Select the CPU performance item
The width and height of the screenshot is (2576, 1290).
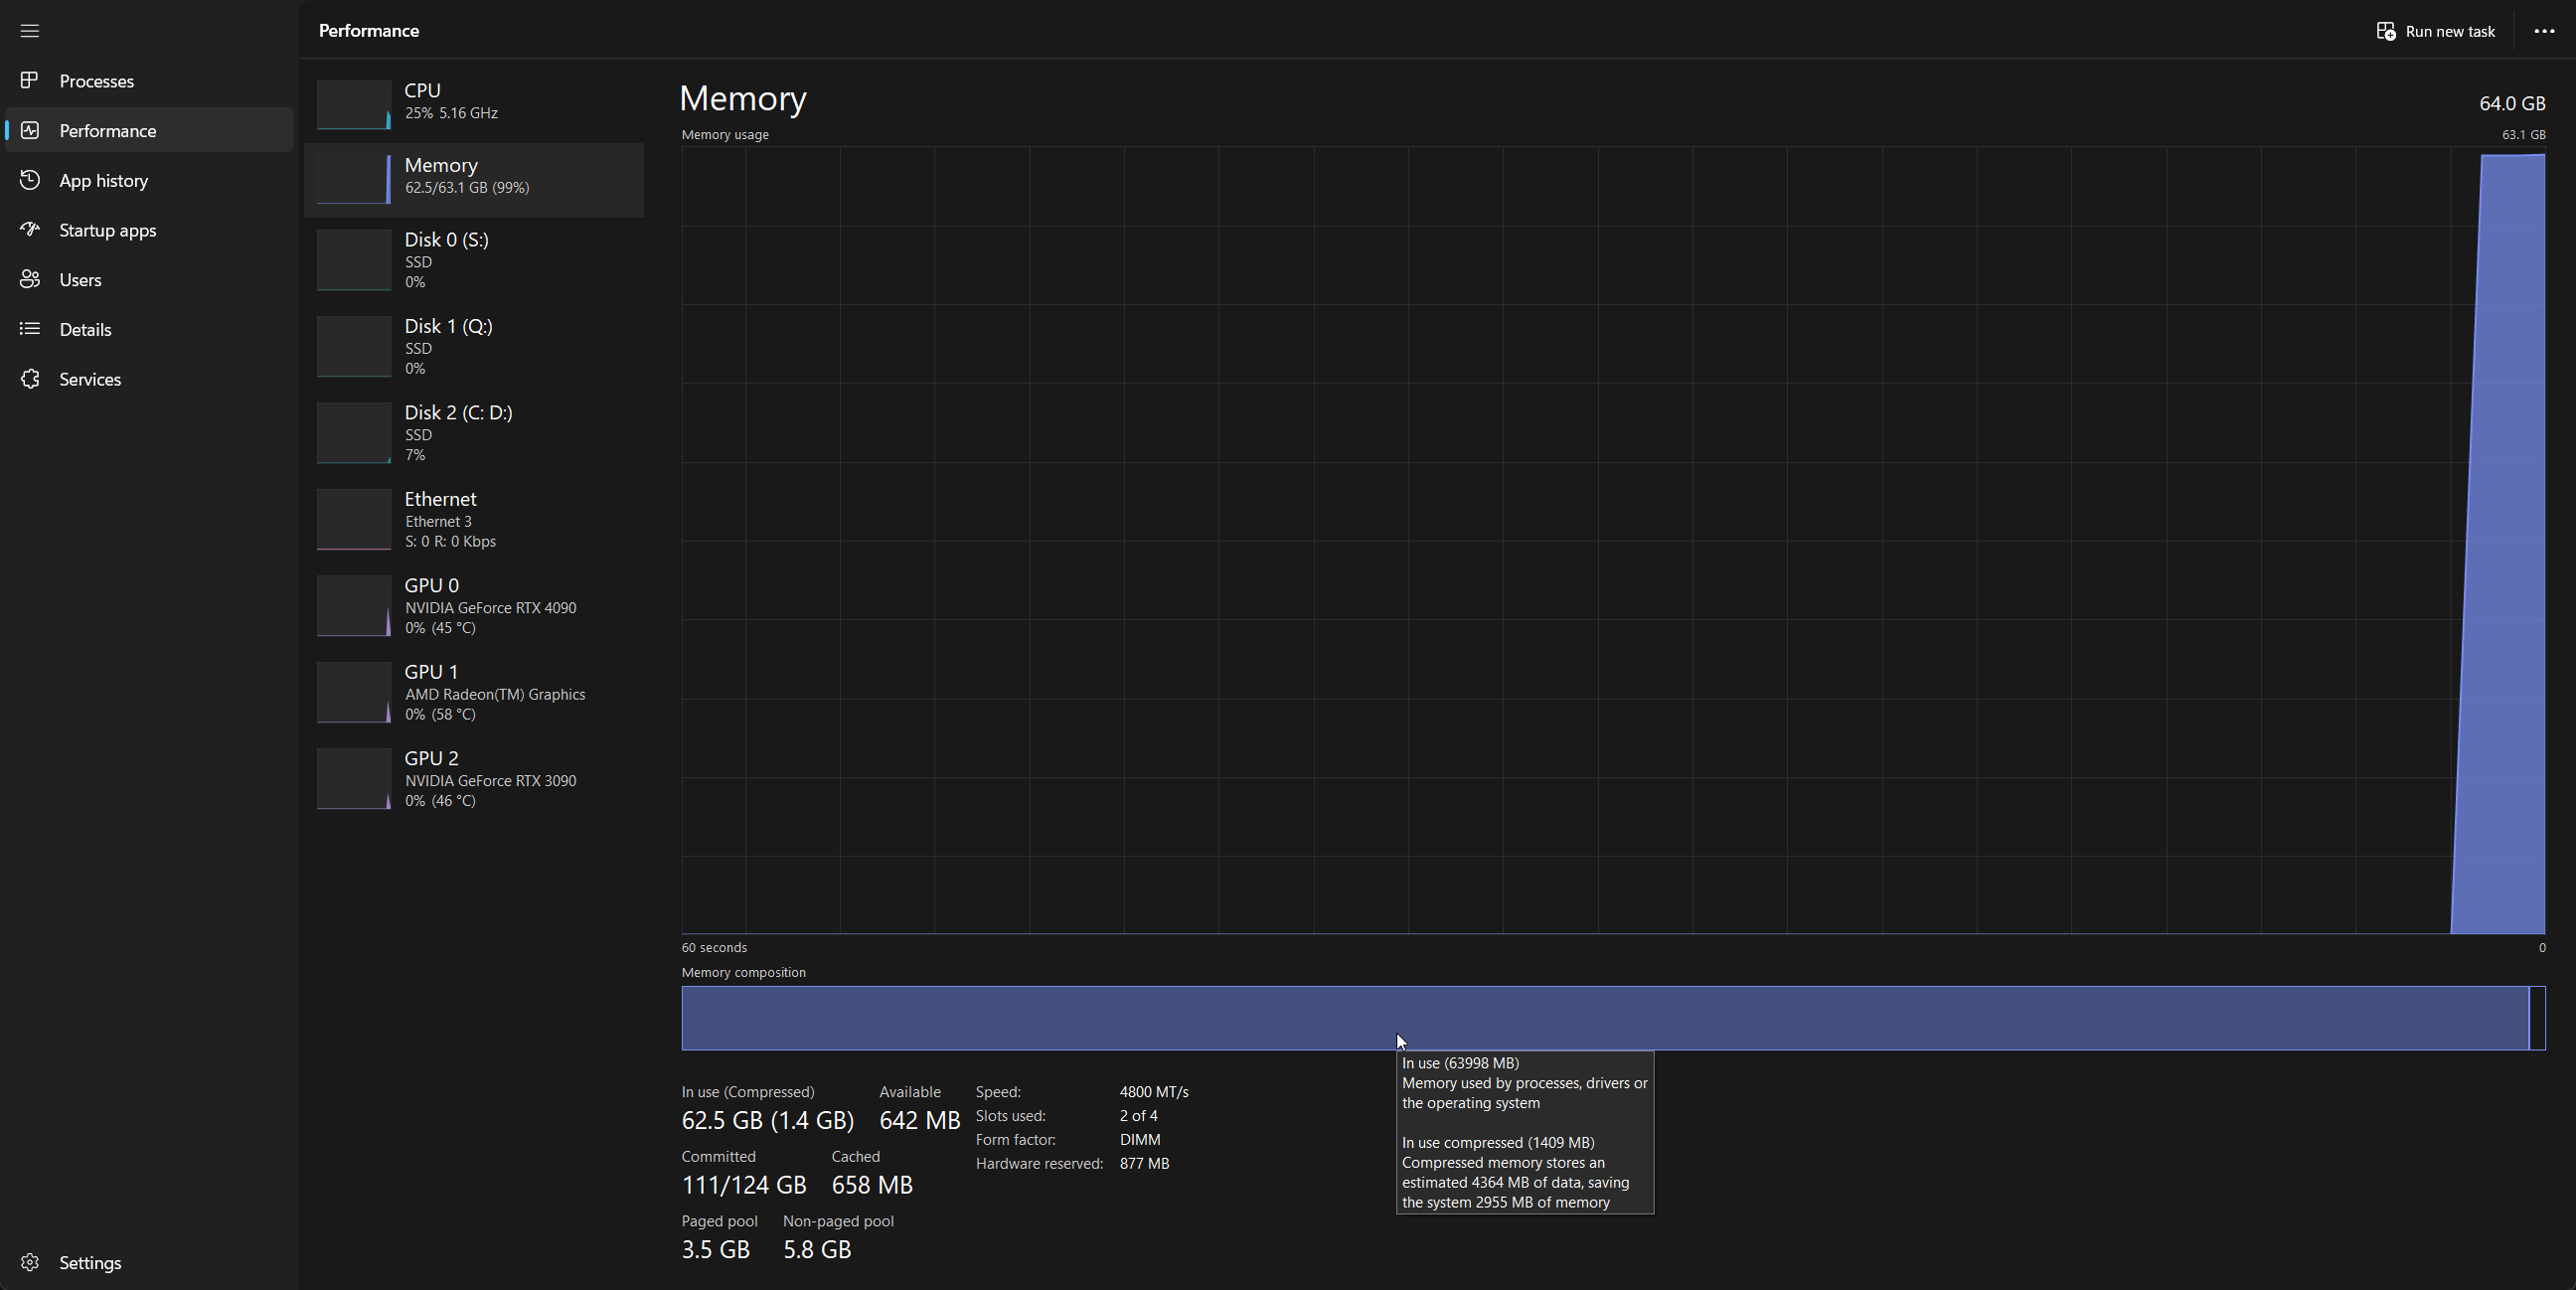pyautogui.click(x=474, y=102)
